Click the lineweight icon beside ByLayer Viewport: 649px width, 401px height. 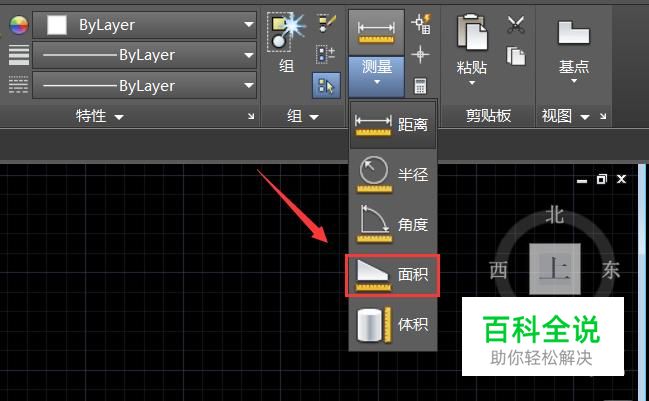tap(19, 55)
